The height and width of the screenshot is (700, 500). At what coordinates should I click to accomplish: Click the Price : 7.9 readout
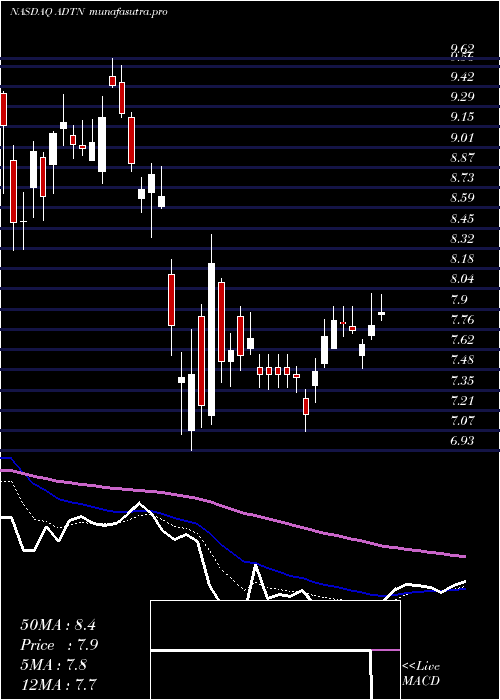point(59,645)
